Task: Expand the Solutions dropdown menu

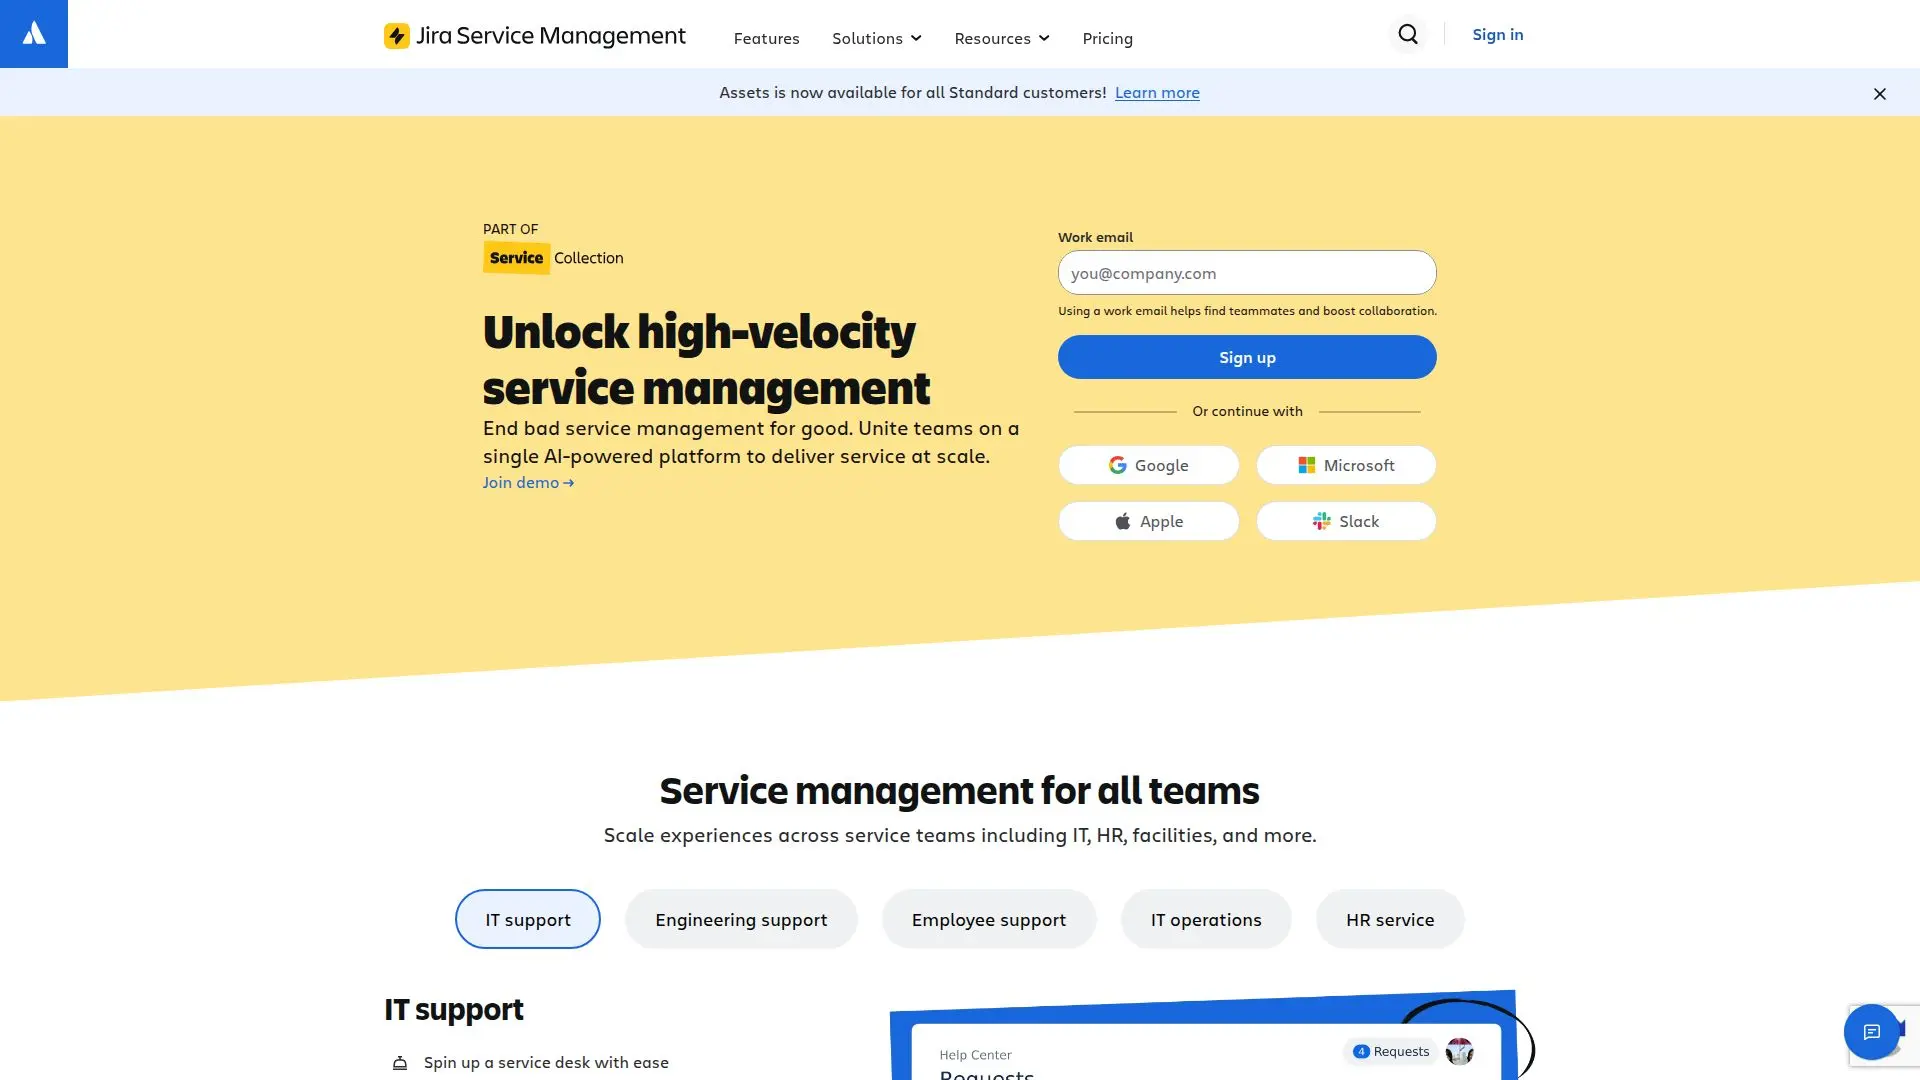Action: pos(877,38)
